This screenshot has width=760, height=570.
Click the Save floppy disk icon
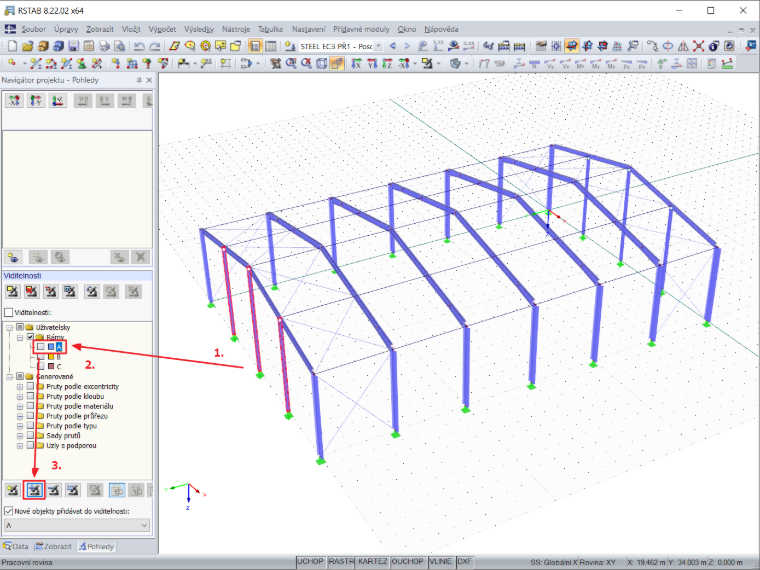pos(73,46)
